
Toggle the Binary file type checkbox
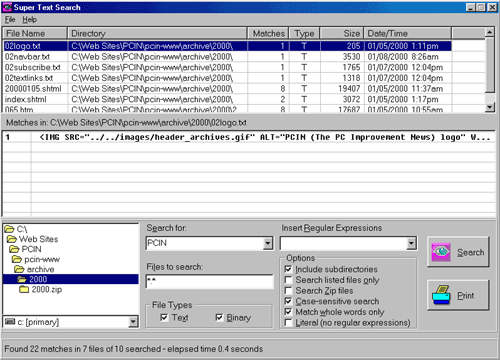tap(219, 317)
